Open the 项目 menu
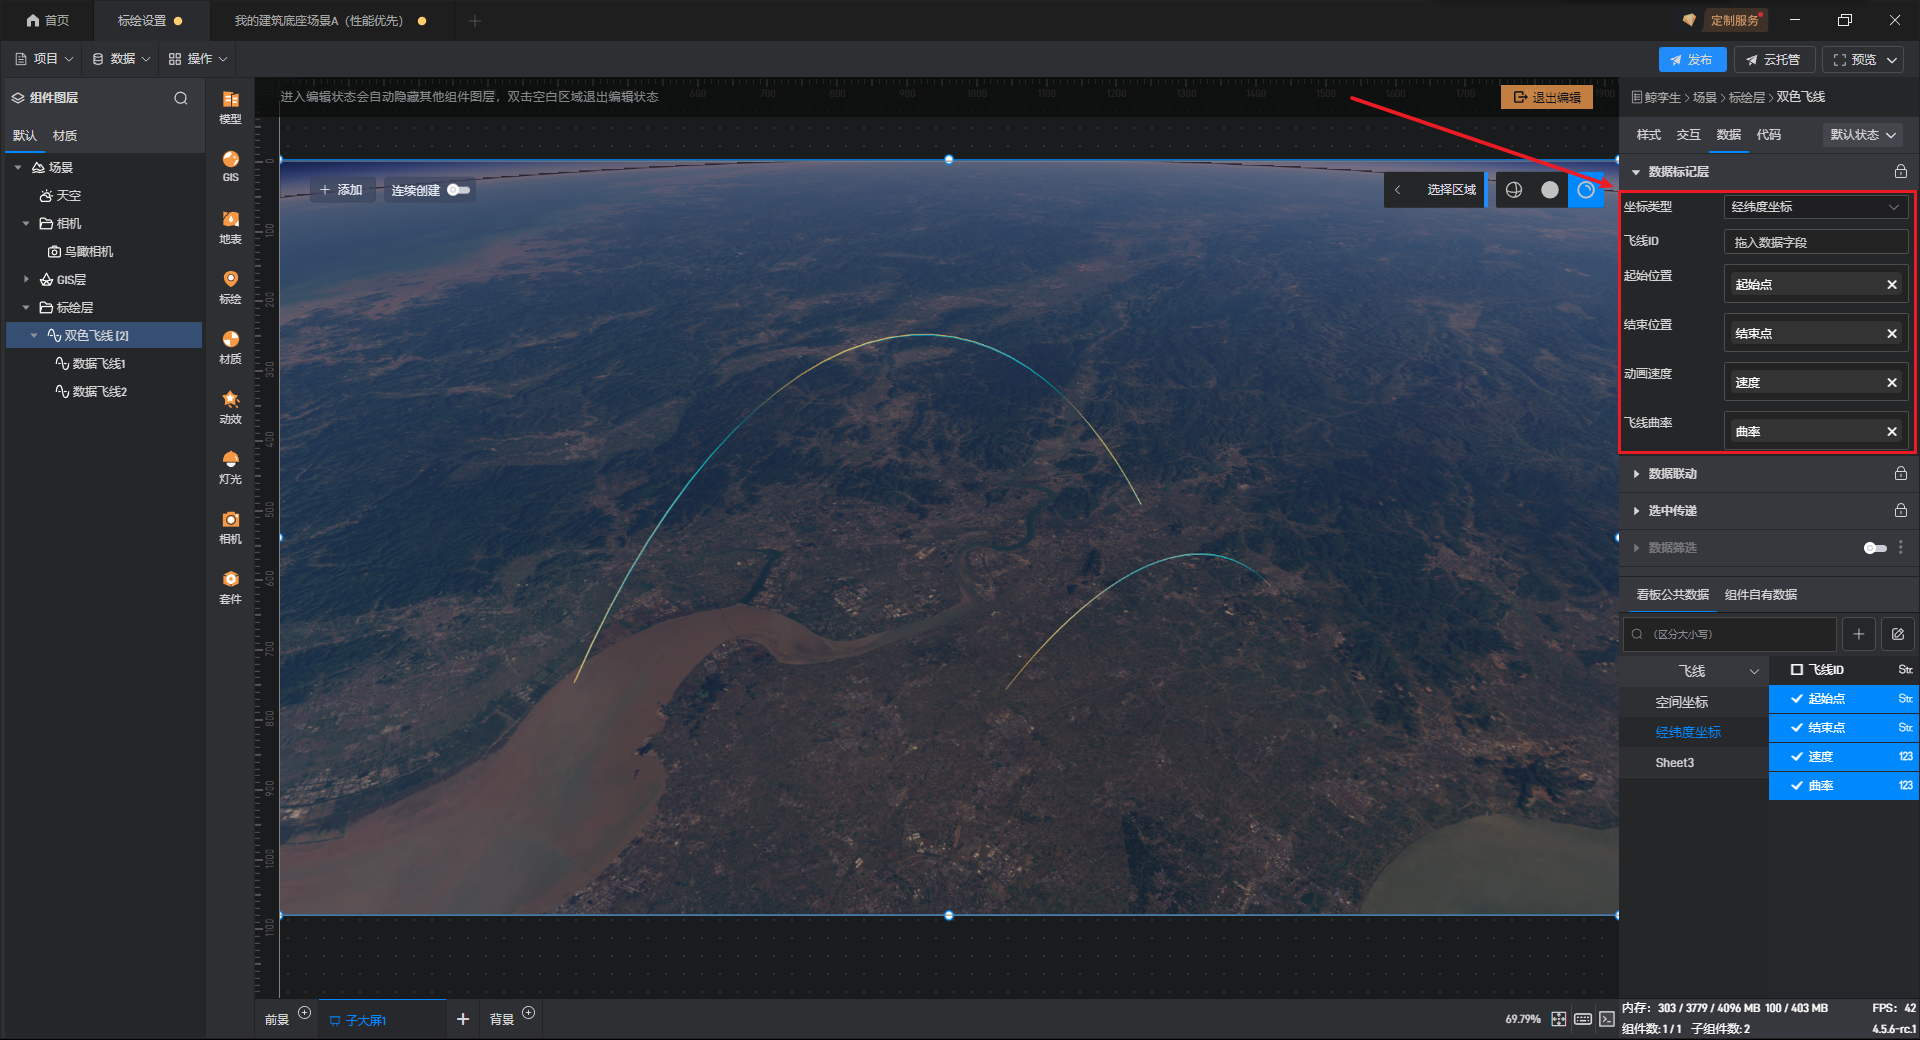Screen dimensions: 1920x1040 point(44,59)
